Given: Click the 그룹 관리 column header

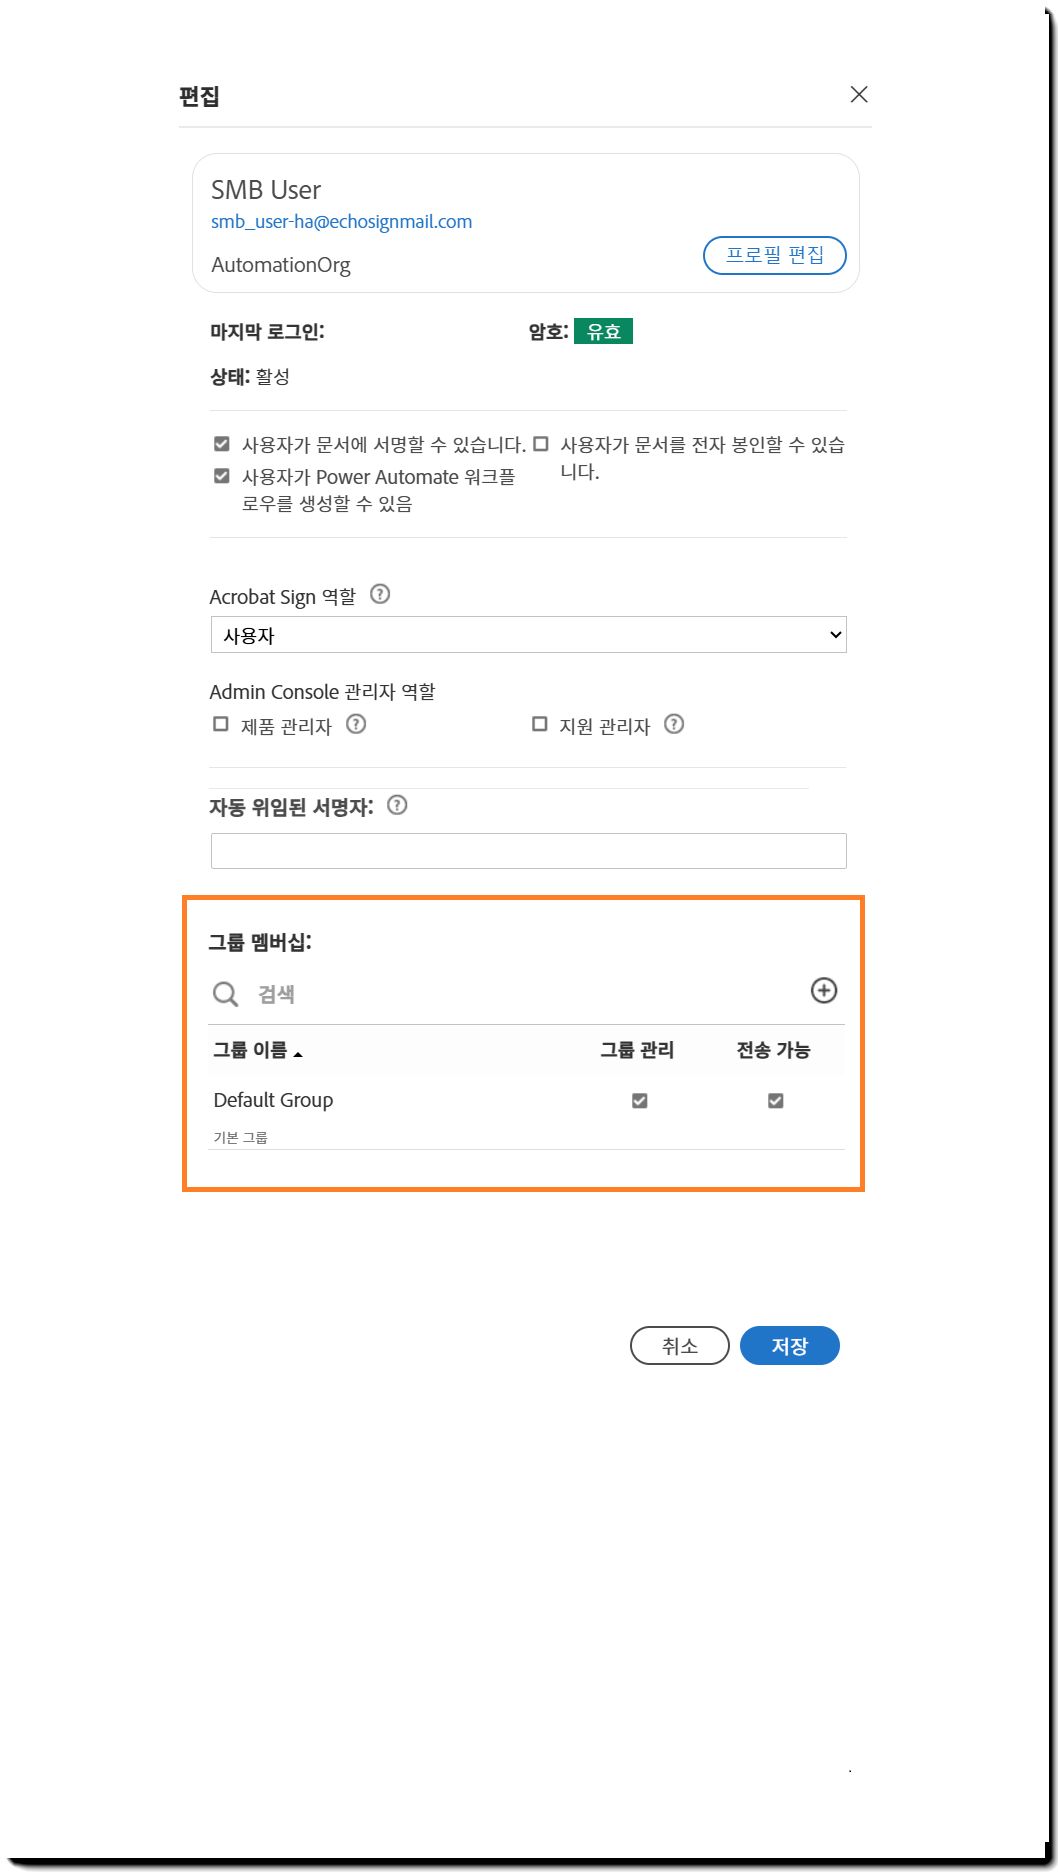Looking at the screenshot, I should tap(637, 1050).
